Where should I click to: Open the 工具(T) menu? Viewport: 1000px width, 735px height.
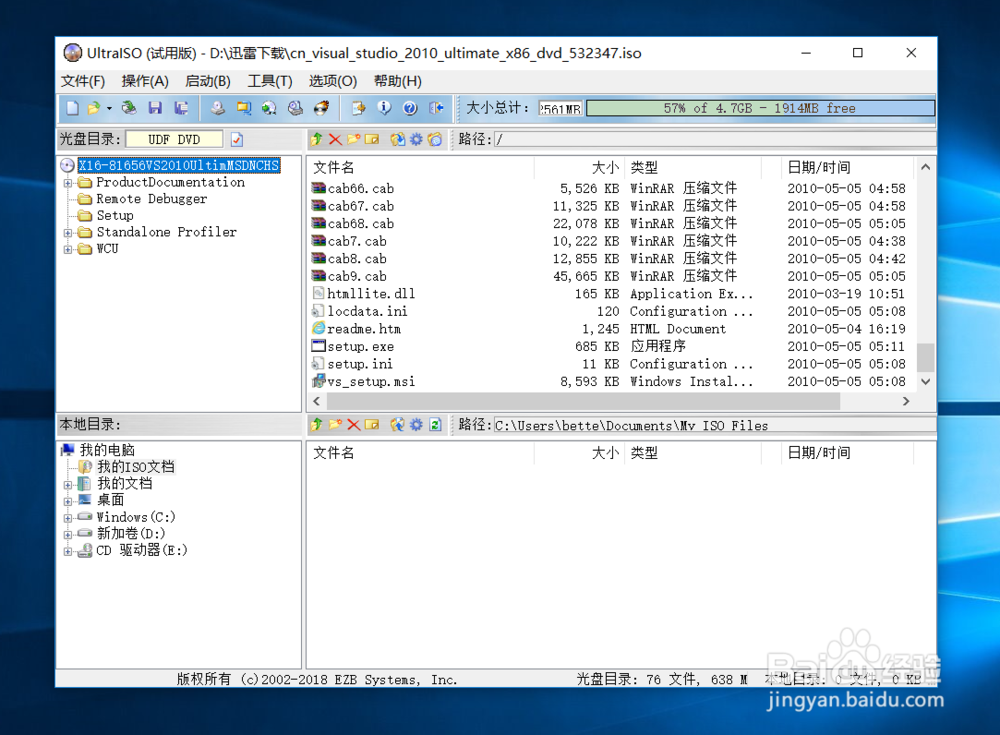(270, 81)
